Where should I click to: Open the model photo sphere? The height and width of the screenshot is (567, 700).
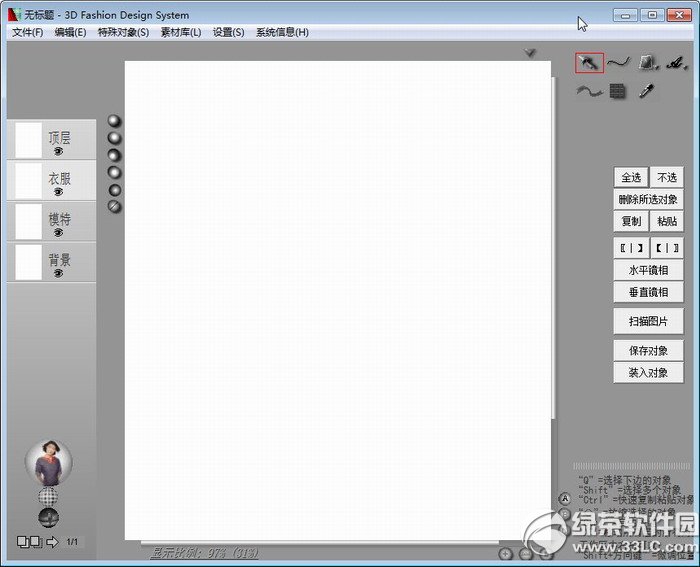49,463
